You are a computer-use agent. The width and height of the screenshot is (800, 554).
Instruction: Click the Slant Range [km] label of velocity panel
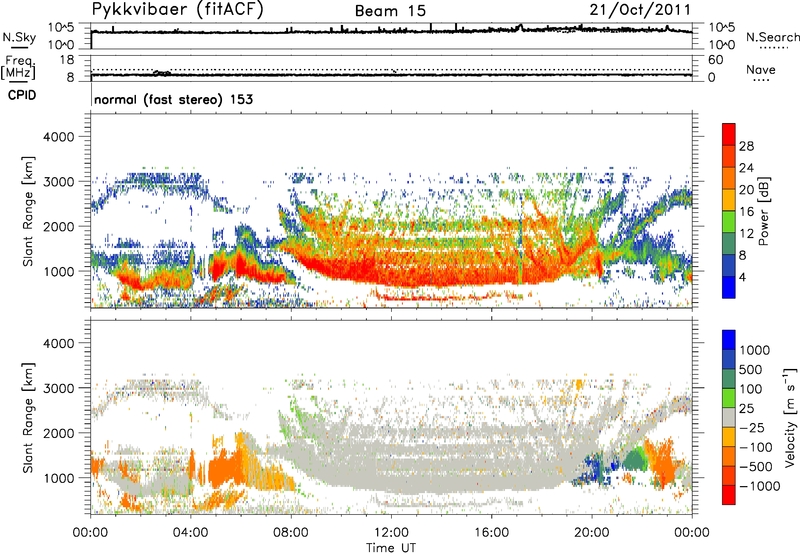point(29,417)
